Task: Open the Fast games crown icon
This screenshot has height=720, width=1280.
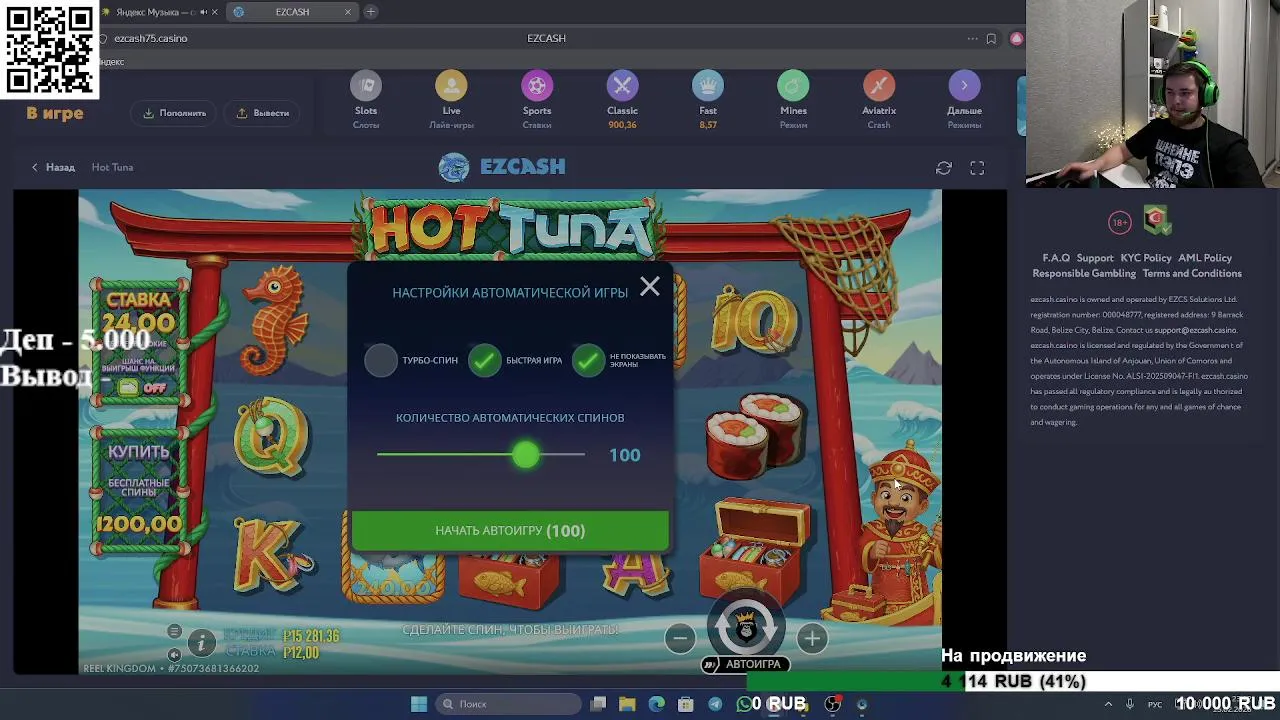Action: 708,86
